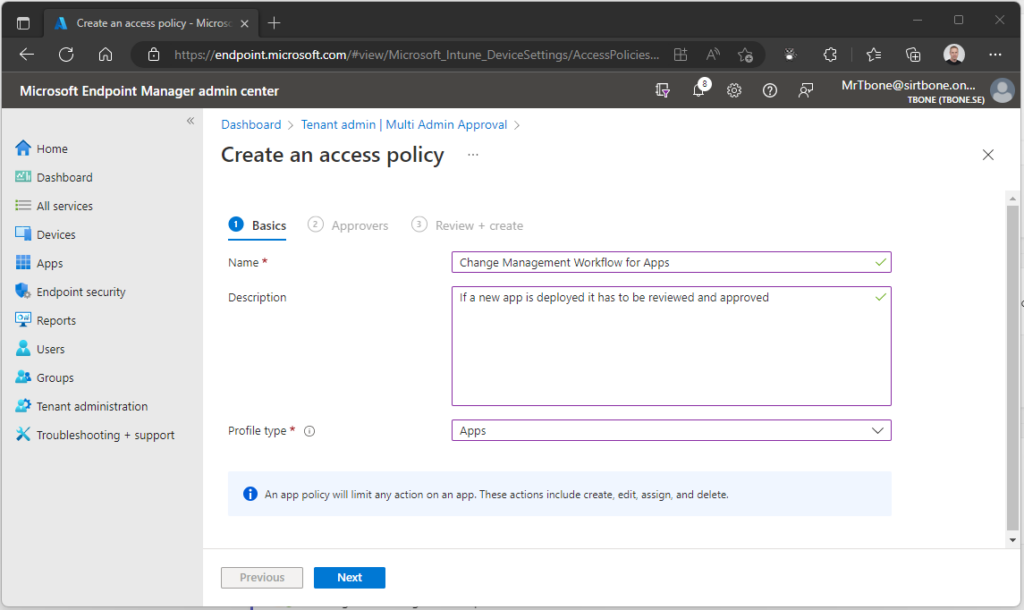Switch to the Approvers step tab
Screen dimensions: 1024x610
click(348, 225)
